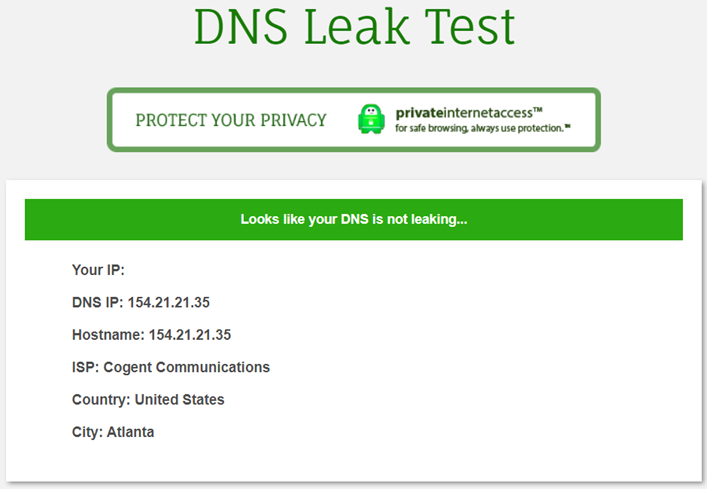Click the green Private Internet Access robot icon
This screenshot has height=489, width=707.
coord(371,119)
